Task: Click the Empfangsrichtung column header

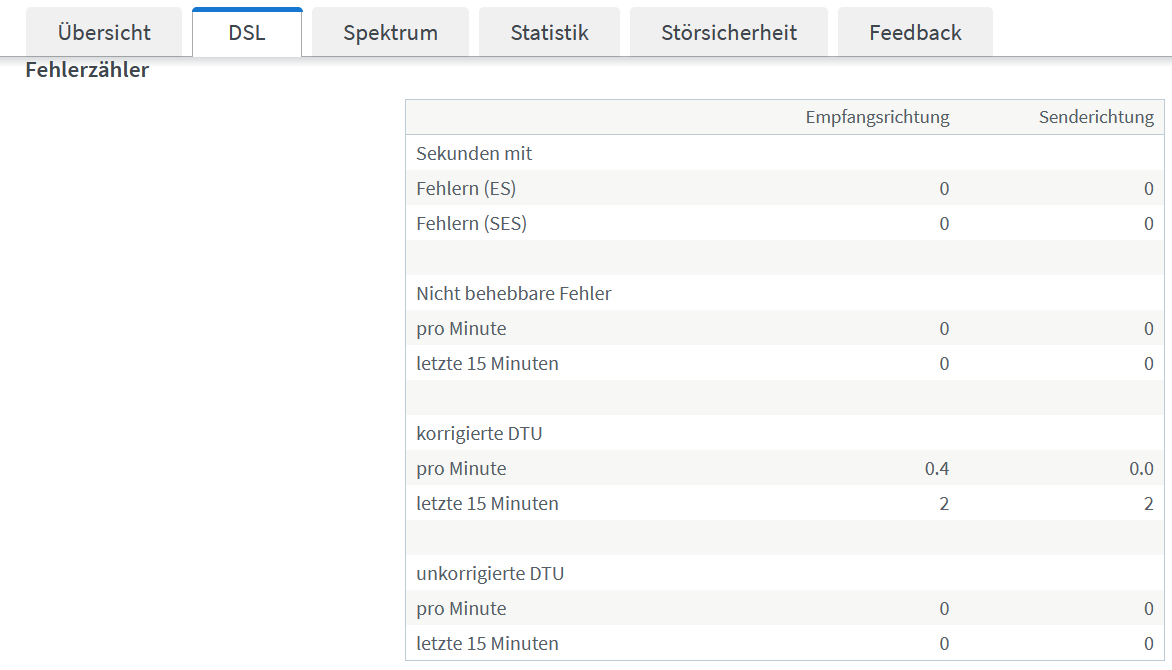Action: (x=878, y=117)
